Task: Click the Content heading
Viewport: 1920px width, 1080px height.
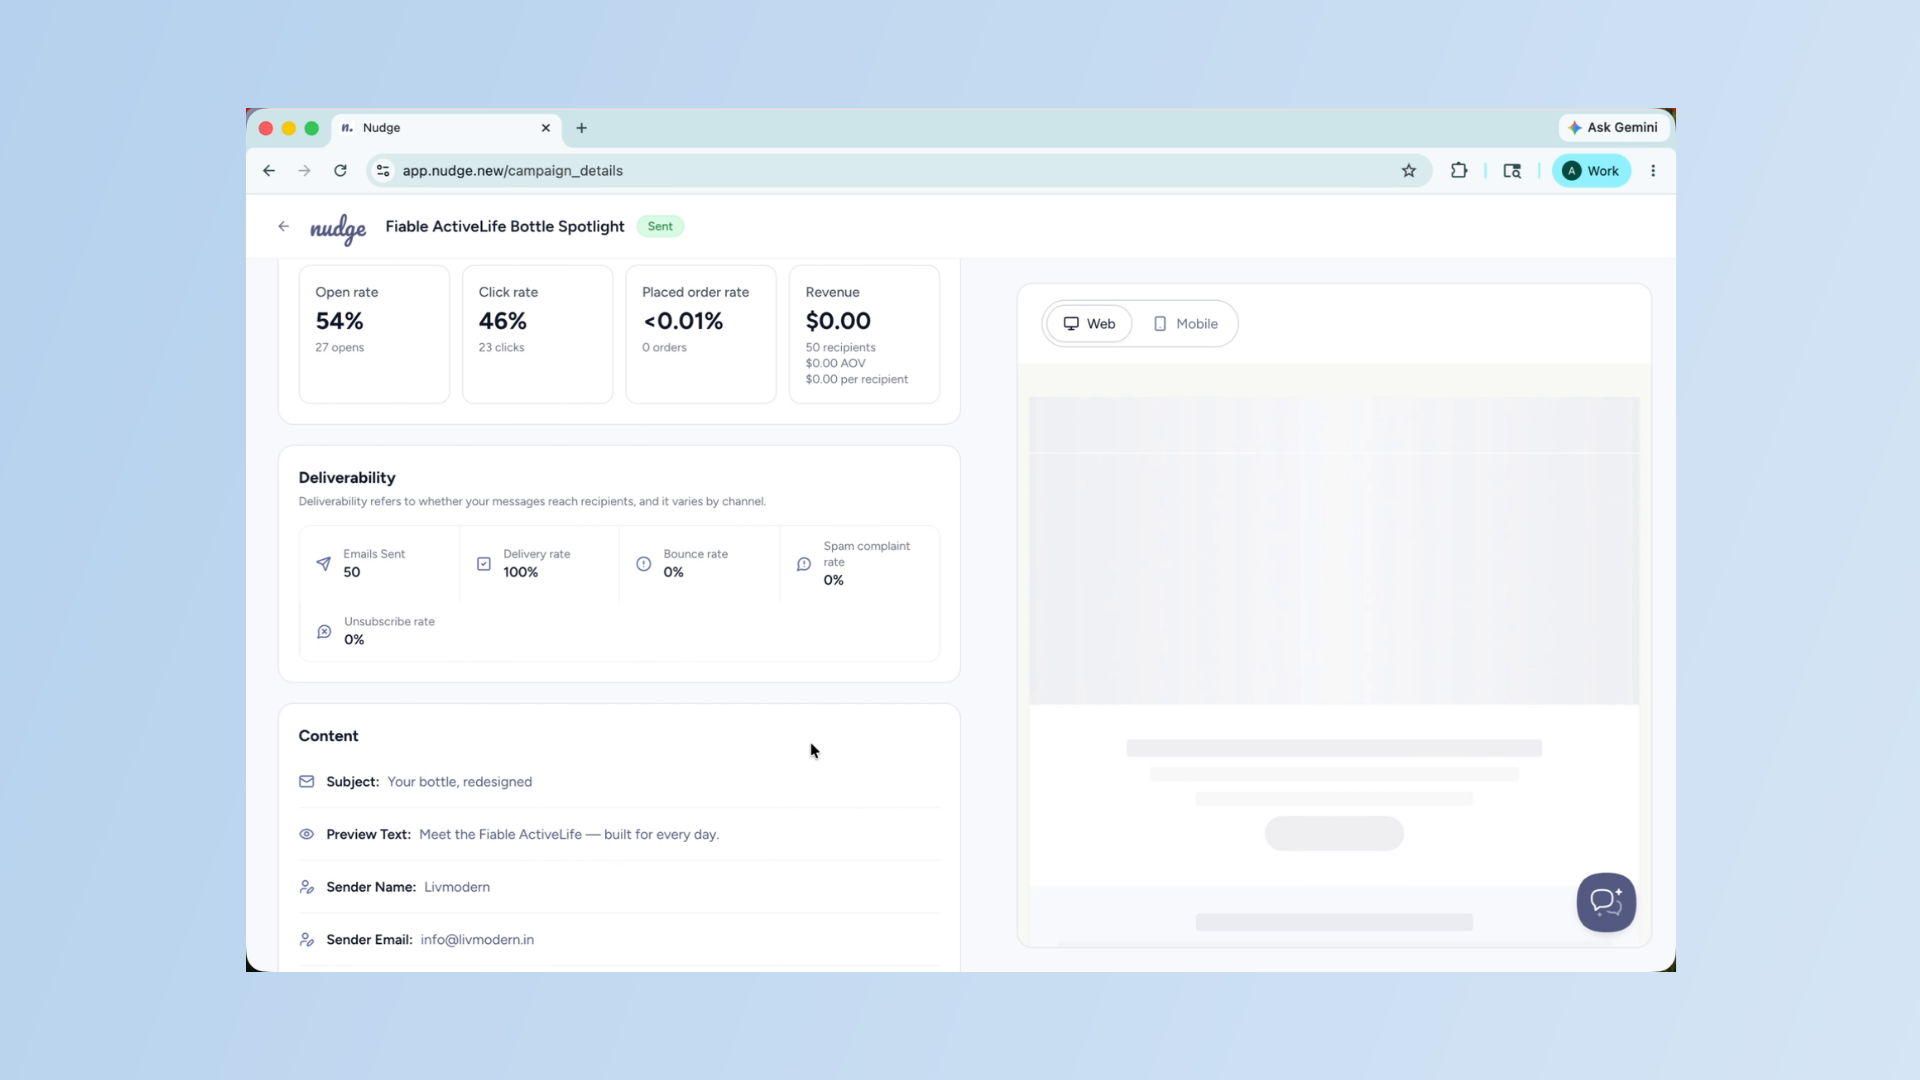Action: tap(328, 735)
